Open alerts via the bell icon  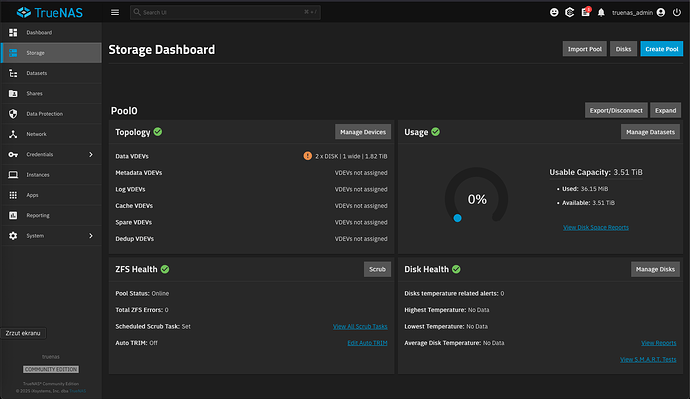click(601, 13)
